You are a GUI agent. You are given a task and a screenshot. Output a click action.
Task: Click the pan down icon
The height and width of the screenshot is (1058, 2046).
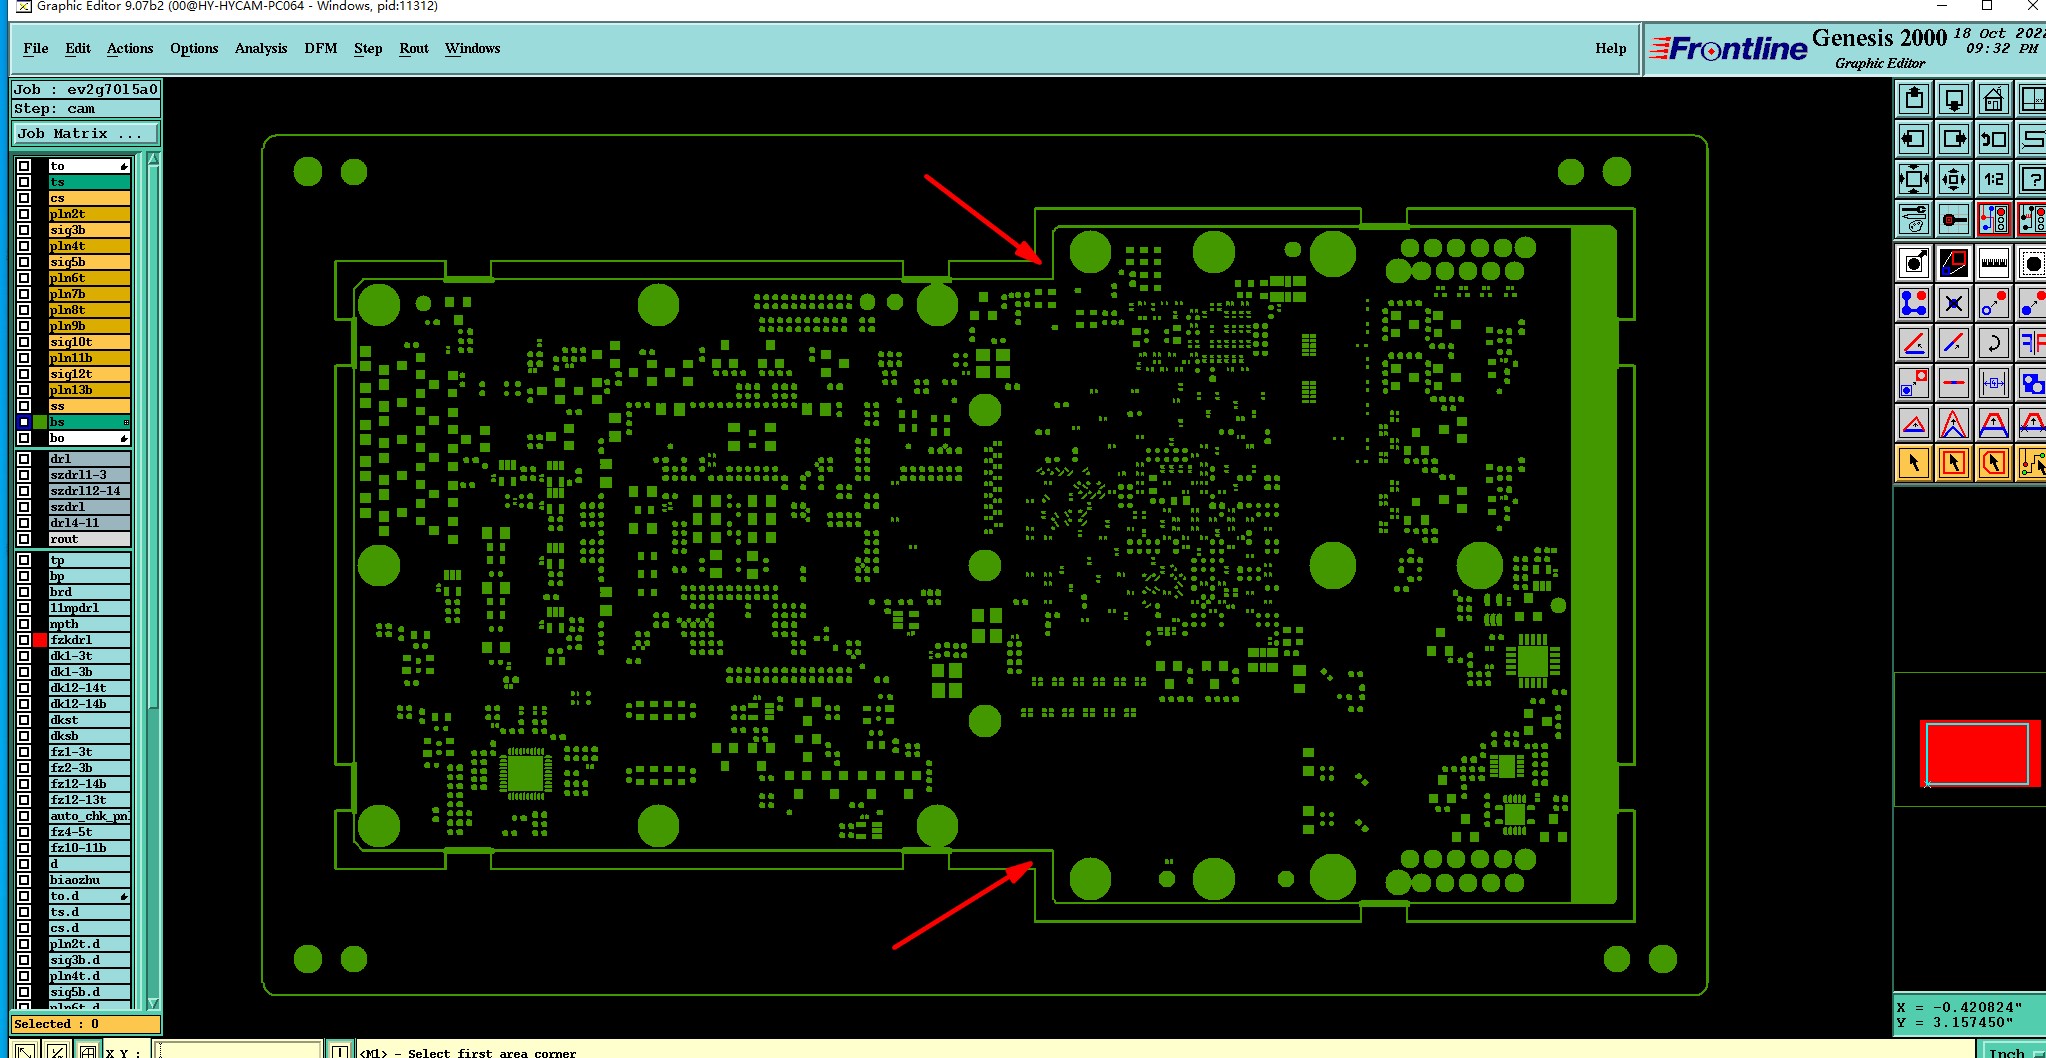point(1954,99)
